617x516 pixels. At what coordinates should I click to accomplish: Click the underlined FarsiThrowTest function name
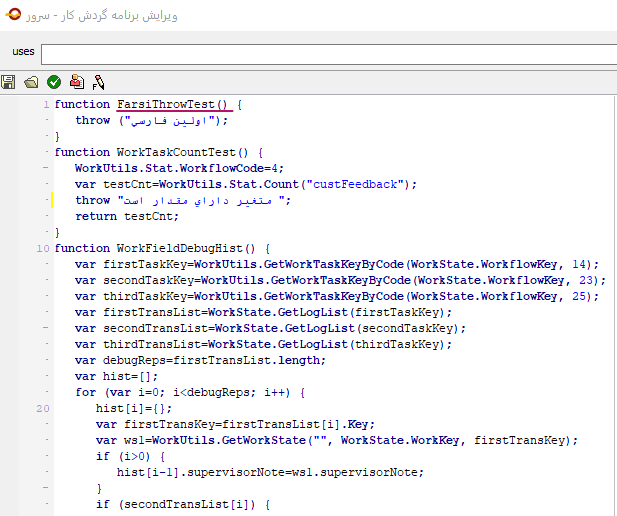[x=173, y=104]
